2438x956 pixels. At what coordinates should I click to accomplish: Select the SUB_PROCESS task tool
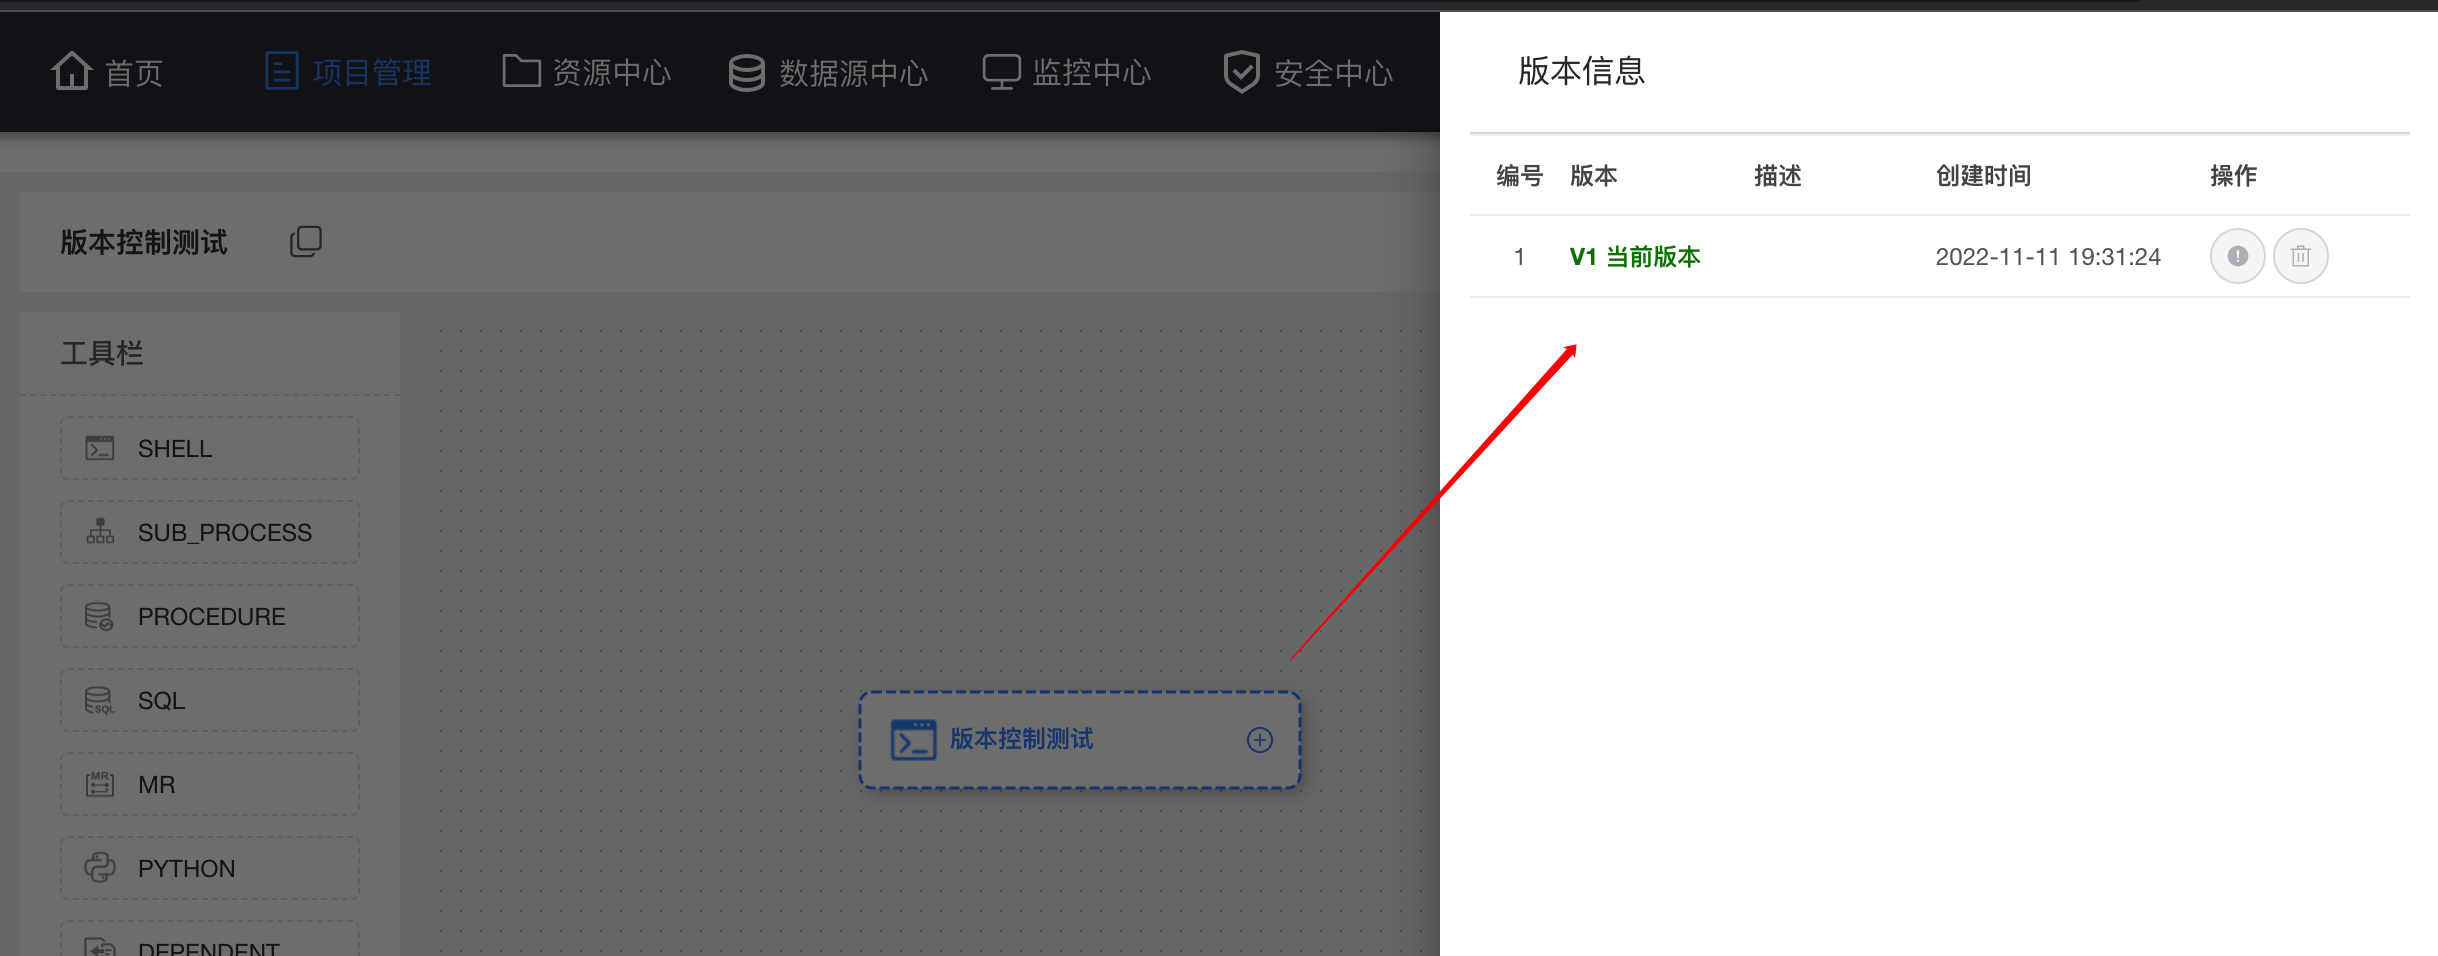[209, 531]
